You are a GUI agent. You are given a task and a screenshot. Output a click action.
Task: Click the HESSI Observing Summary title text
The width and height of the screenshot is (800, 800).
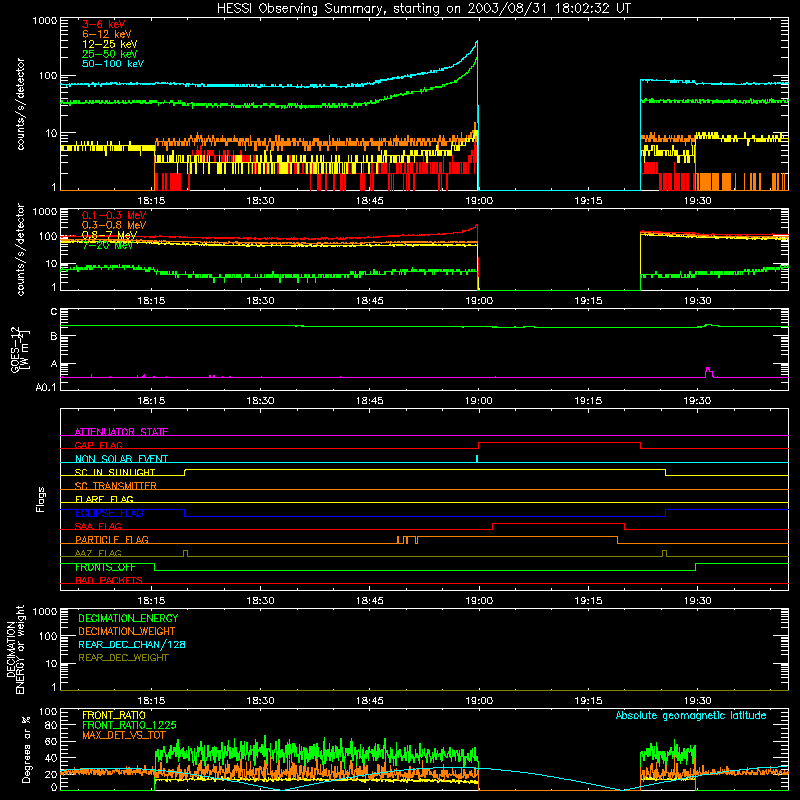[x=423, y=9]
